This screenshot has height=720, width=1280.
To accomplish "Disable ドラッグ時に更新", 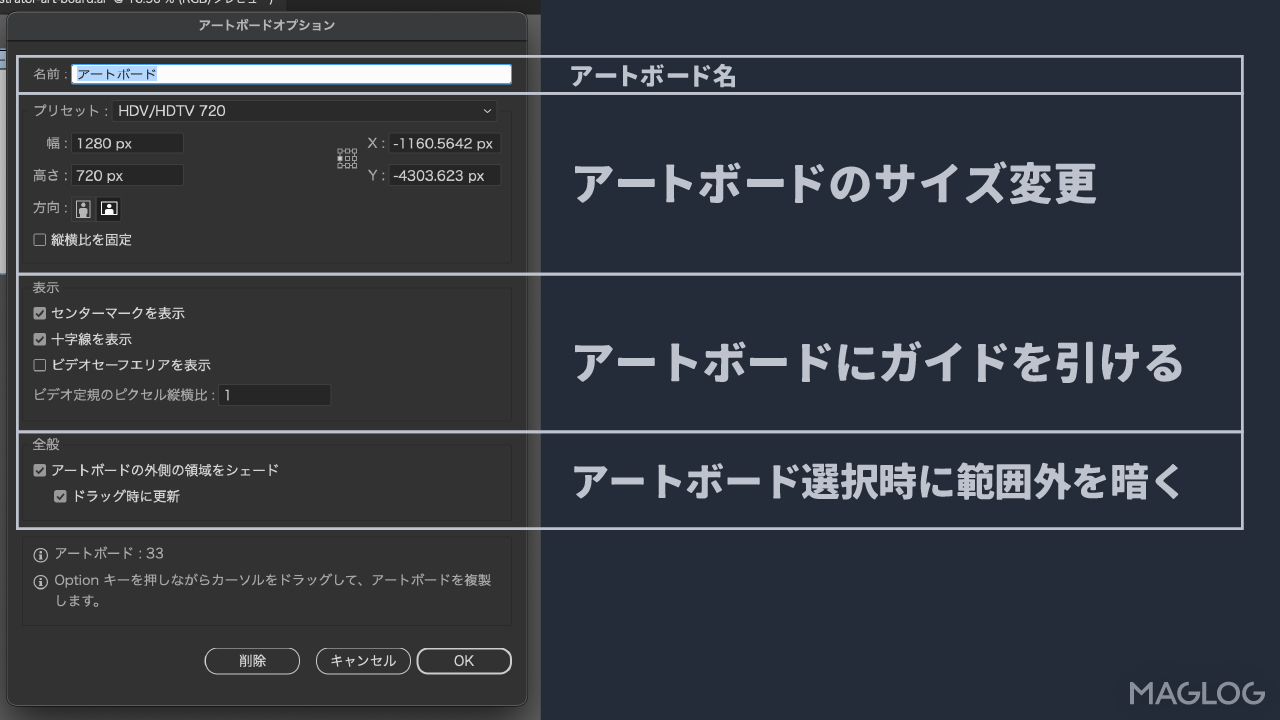I will pyautogui.click(x=60, y=496).
